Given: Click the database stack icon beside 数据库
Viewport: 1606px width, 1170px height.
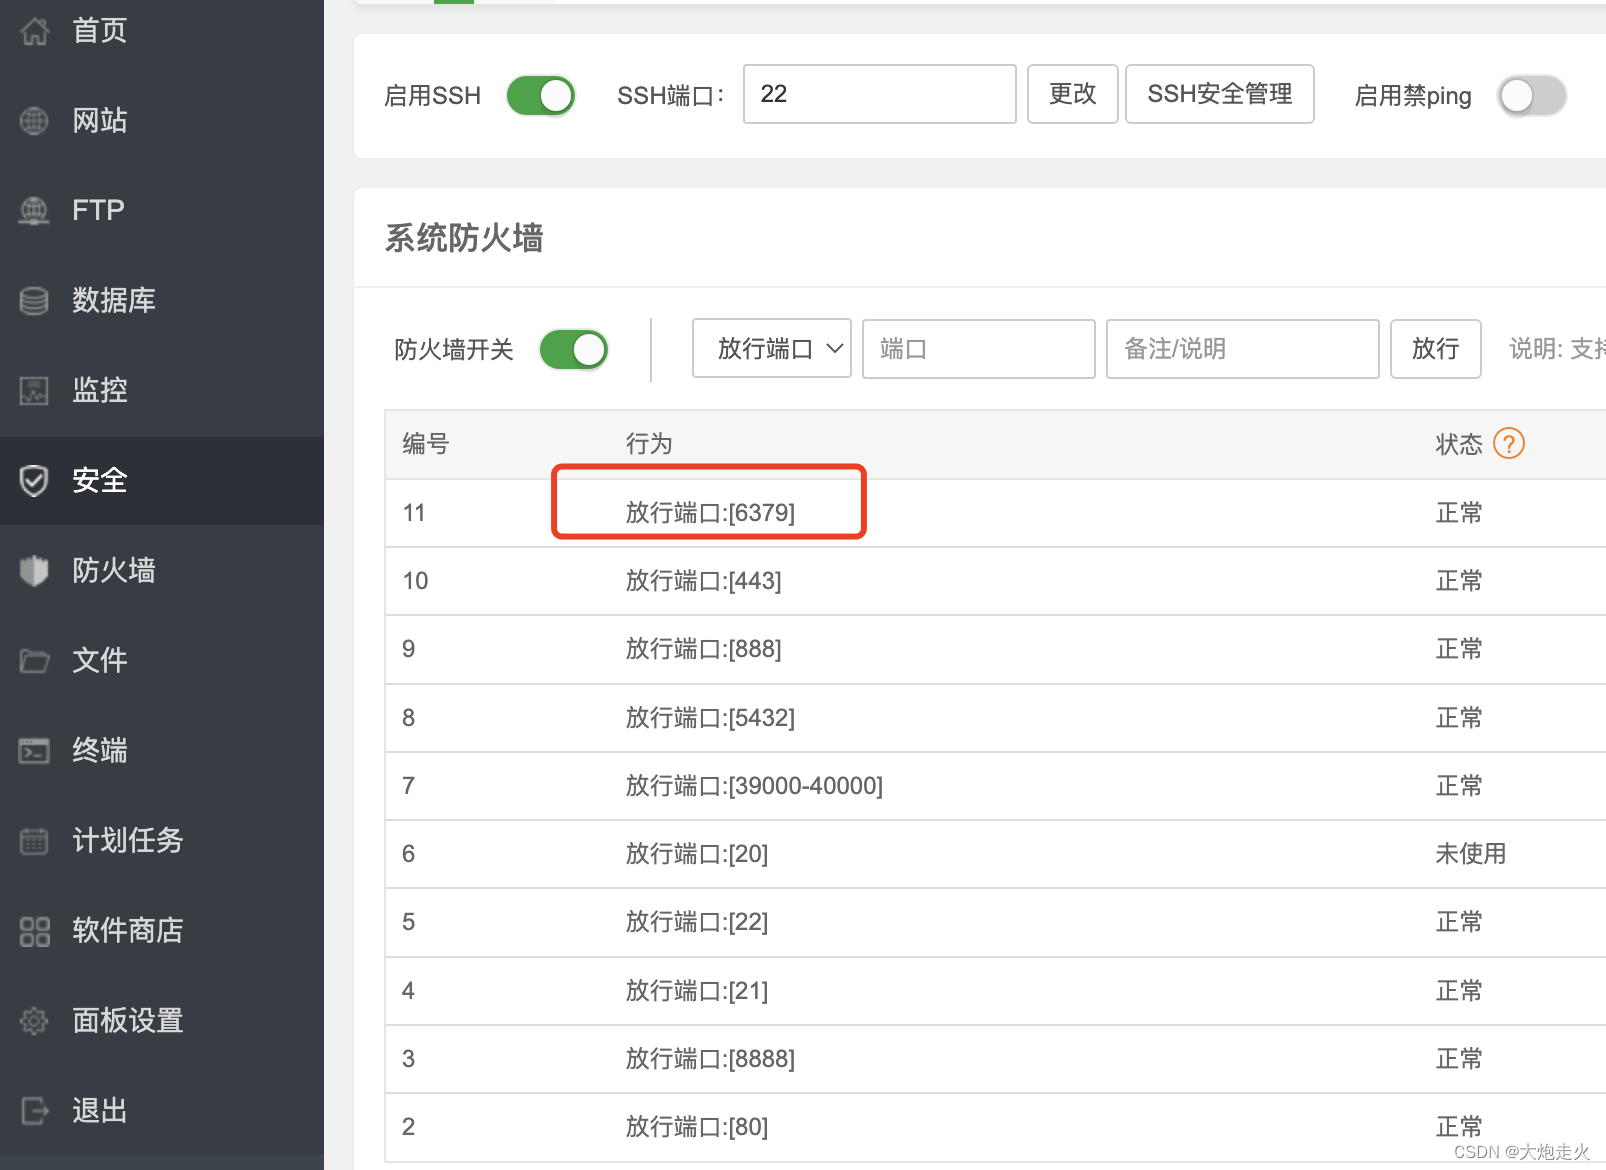Looking at the screenshot, I should 34,301.
